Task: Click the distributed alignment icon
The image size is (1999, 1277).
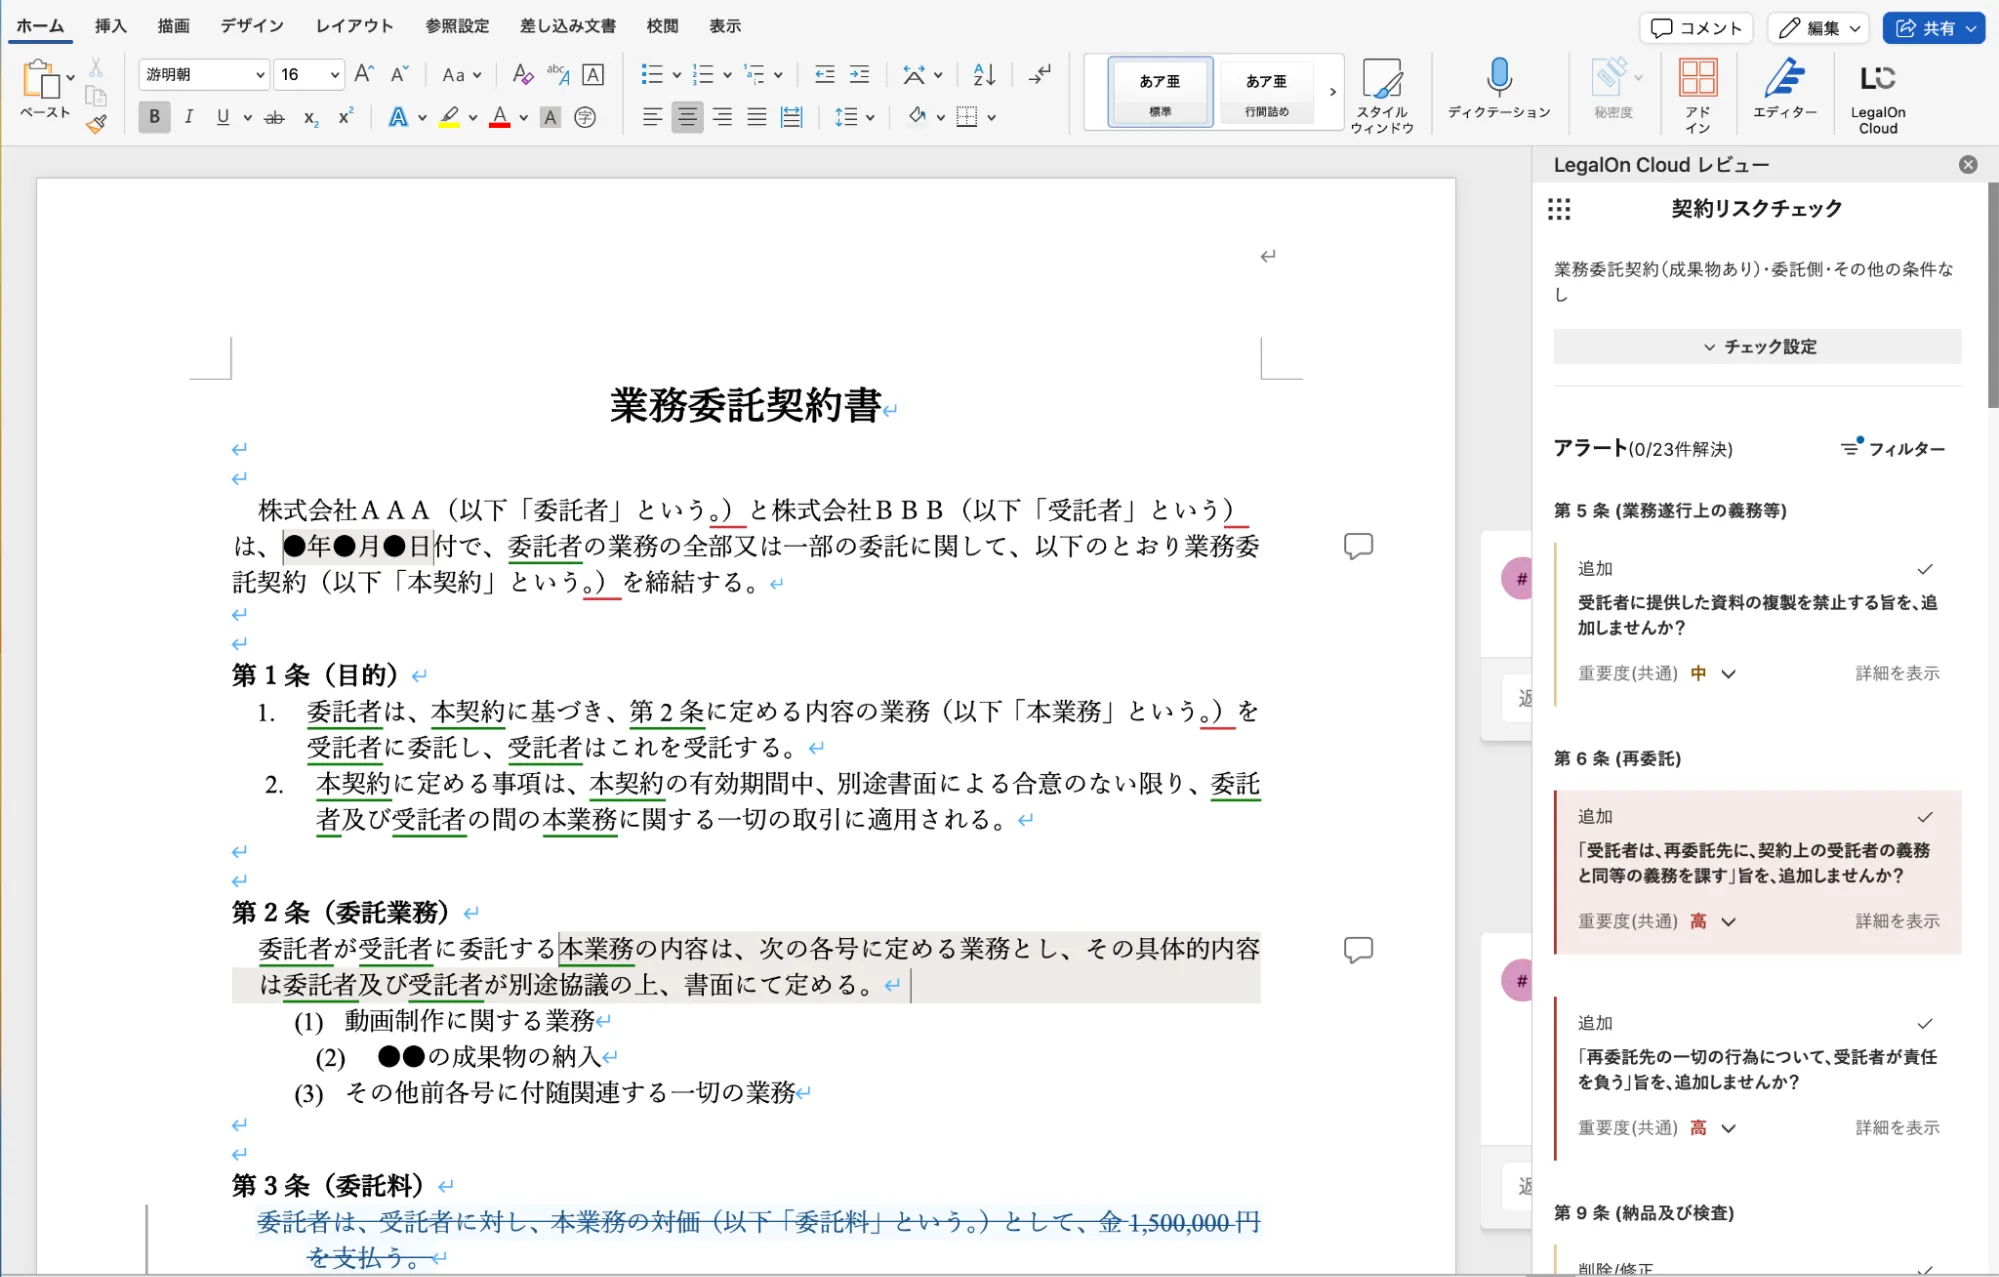Action: (792, 117)
